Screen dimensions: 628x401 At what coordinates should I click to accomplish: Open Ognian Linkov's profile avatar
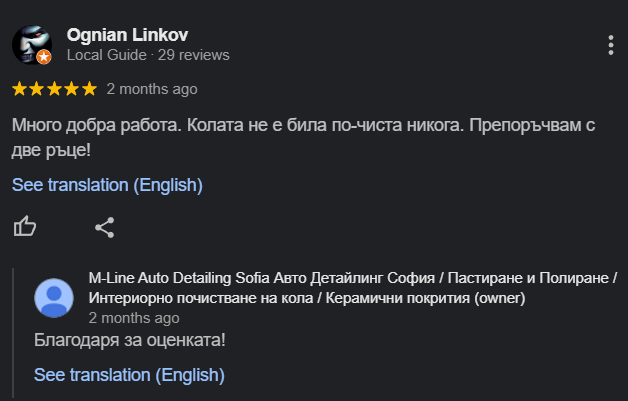pos(32,45)
